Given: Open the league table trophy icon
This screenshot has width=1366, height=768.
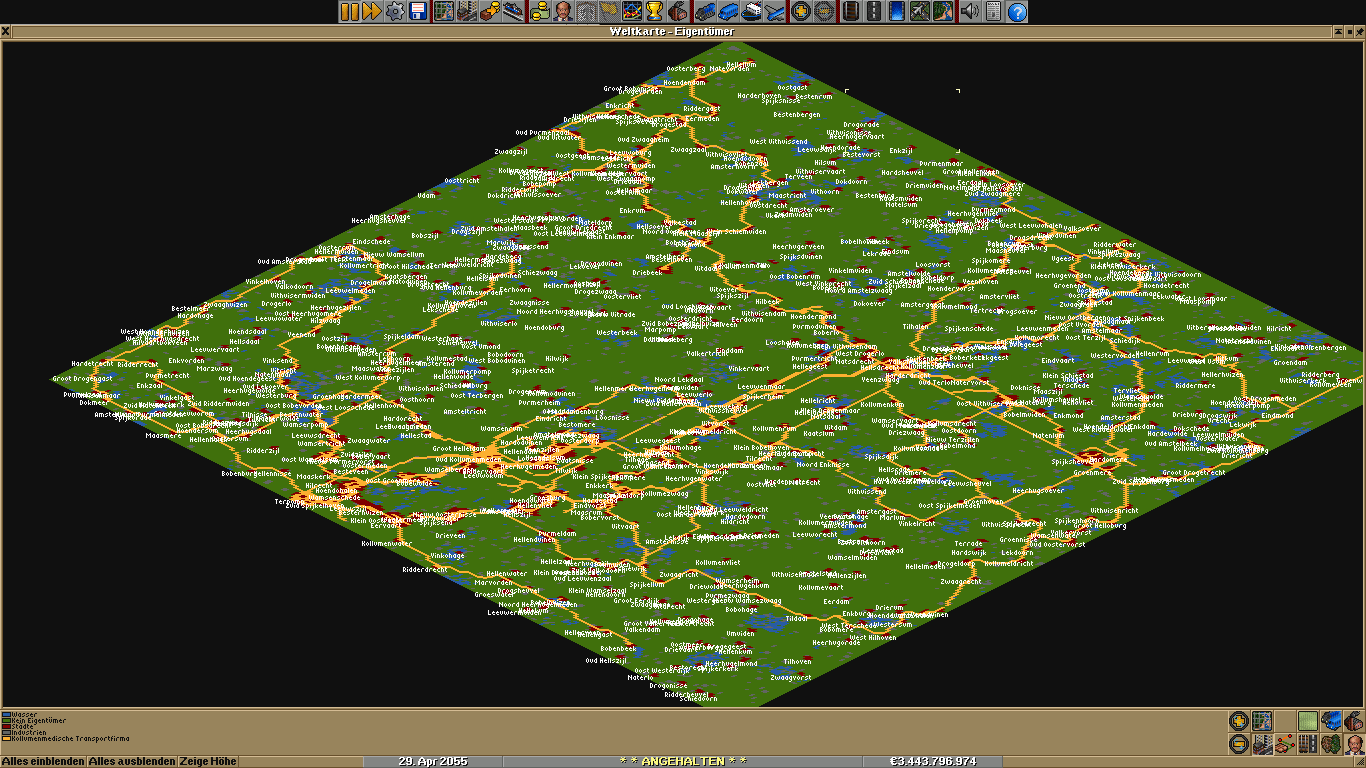Looking at the screenshot, I should [654, 12].
